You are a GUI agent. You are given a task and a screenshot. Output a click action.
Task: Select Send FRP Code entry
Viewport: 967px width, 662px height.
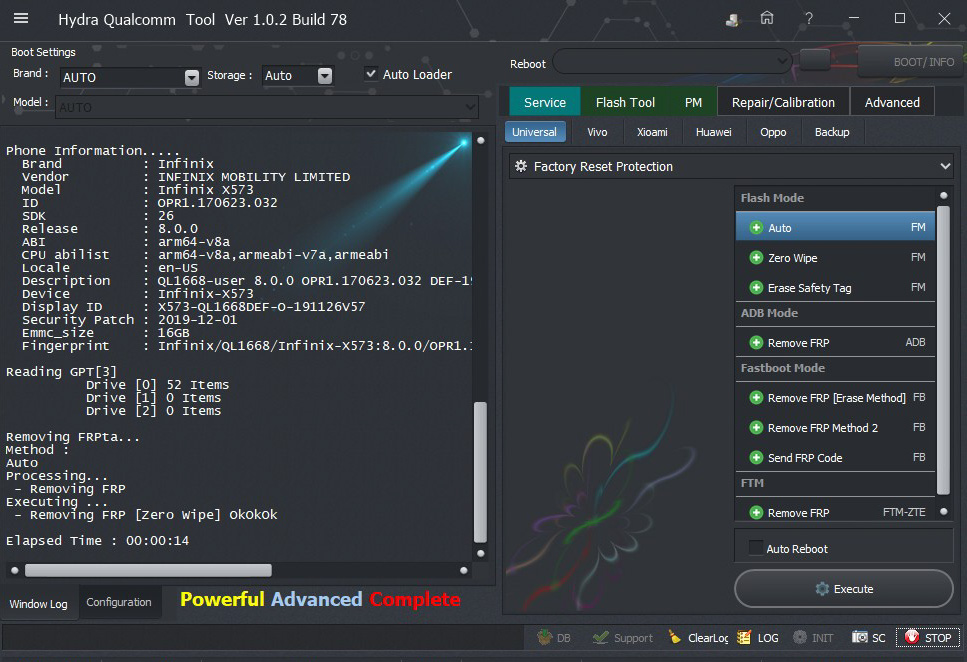[x=836, y=458]
